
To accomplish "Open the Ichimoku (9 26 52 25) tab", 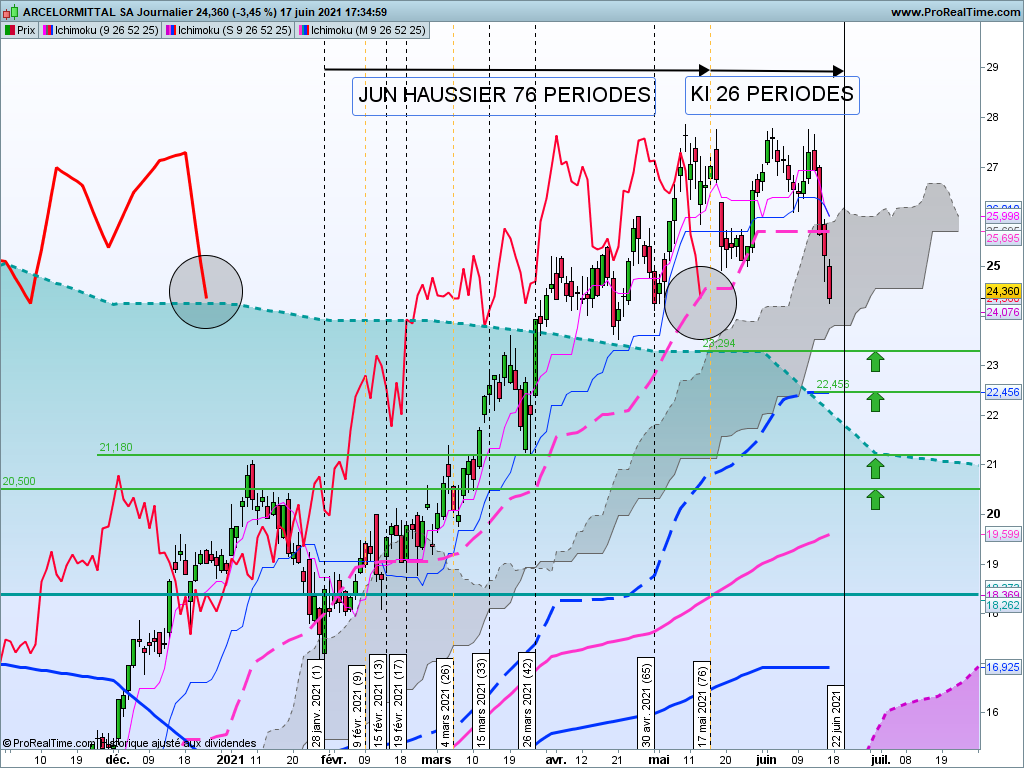I will point(100,30).
